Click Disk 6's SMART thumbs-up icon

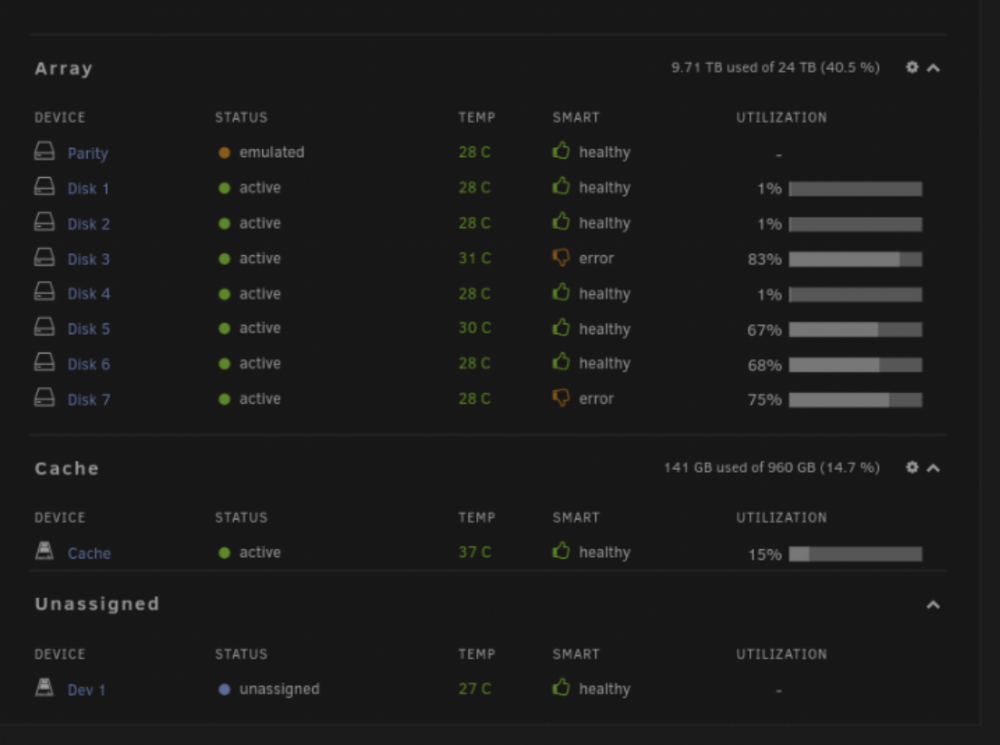(561, 362)
